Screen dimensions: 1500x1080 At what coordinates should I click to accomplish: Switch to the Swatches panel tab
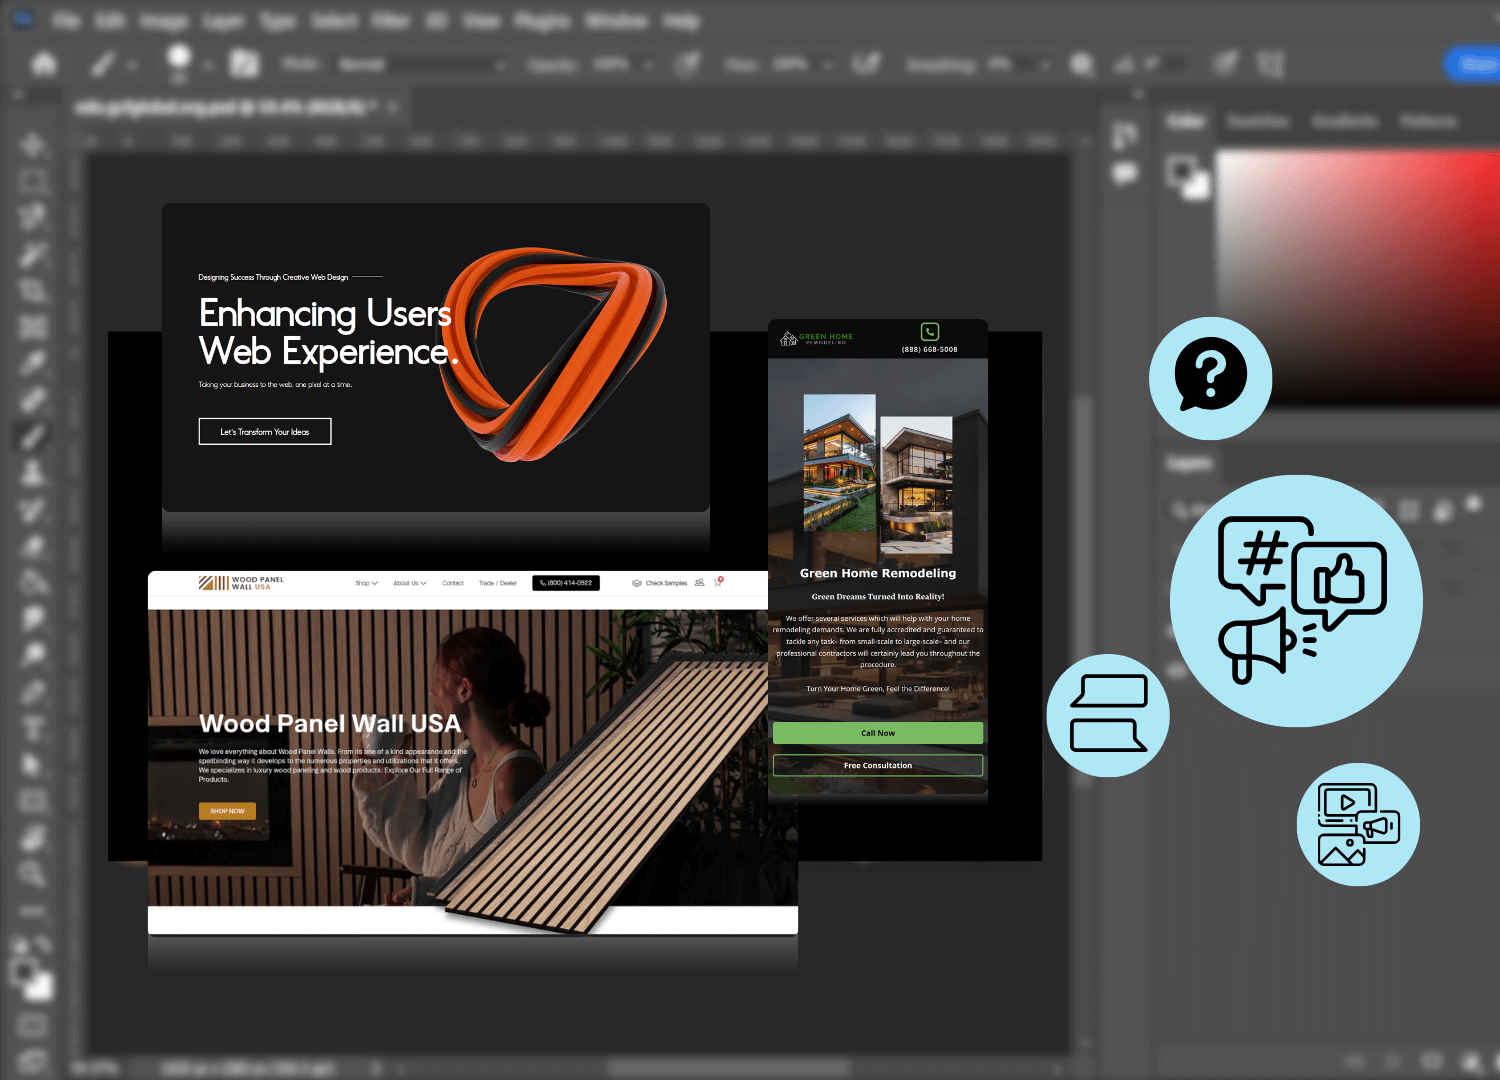(x=1258, y=121)
